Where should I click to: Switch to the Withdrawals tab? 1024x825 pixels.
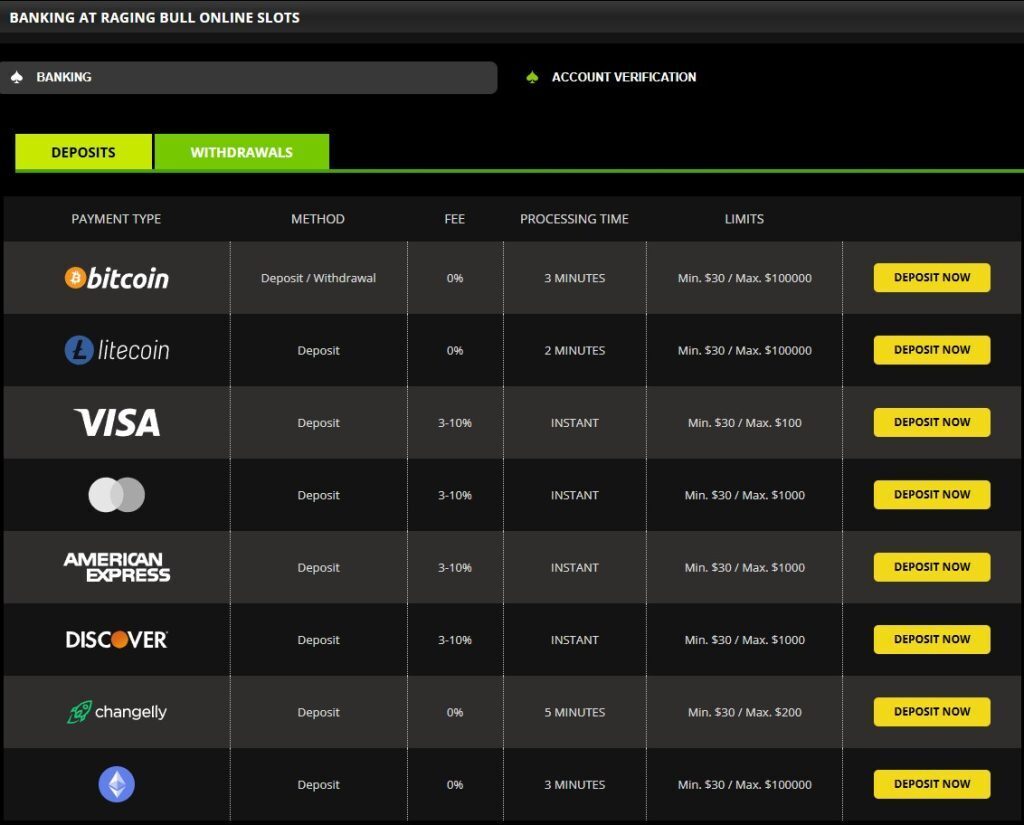tap(242, 152)
